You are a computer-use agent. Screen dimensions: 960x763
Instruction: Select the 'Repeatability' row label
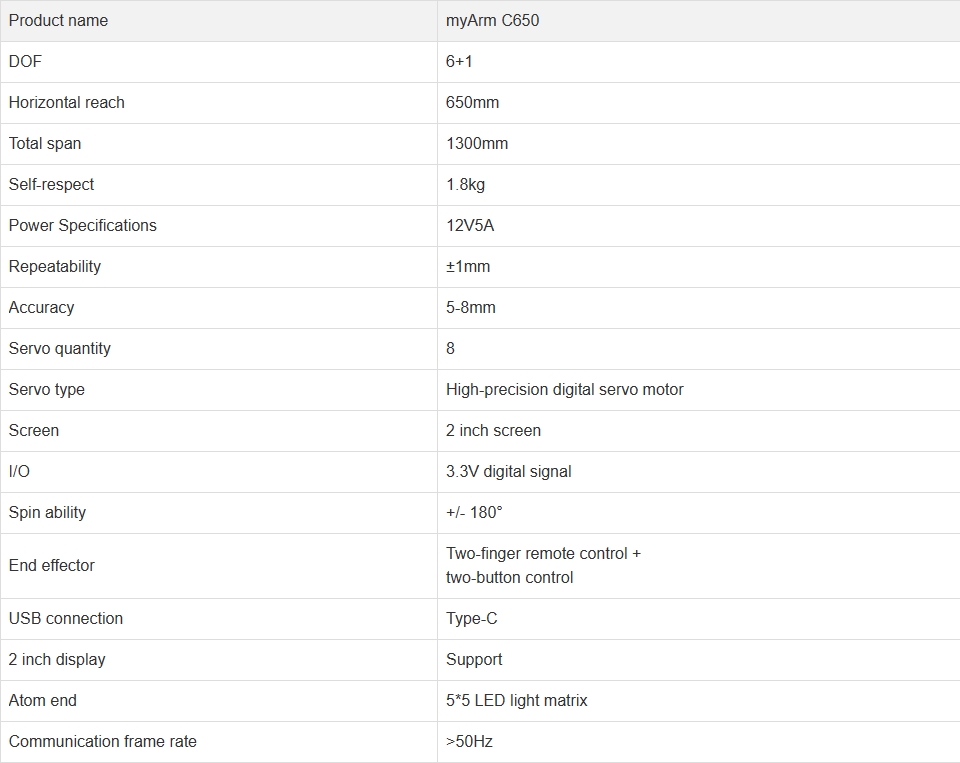[x=54, y=267]
